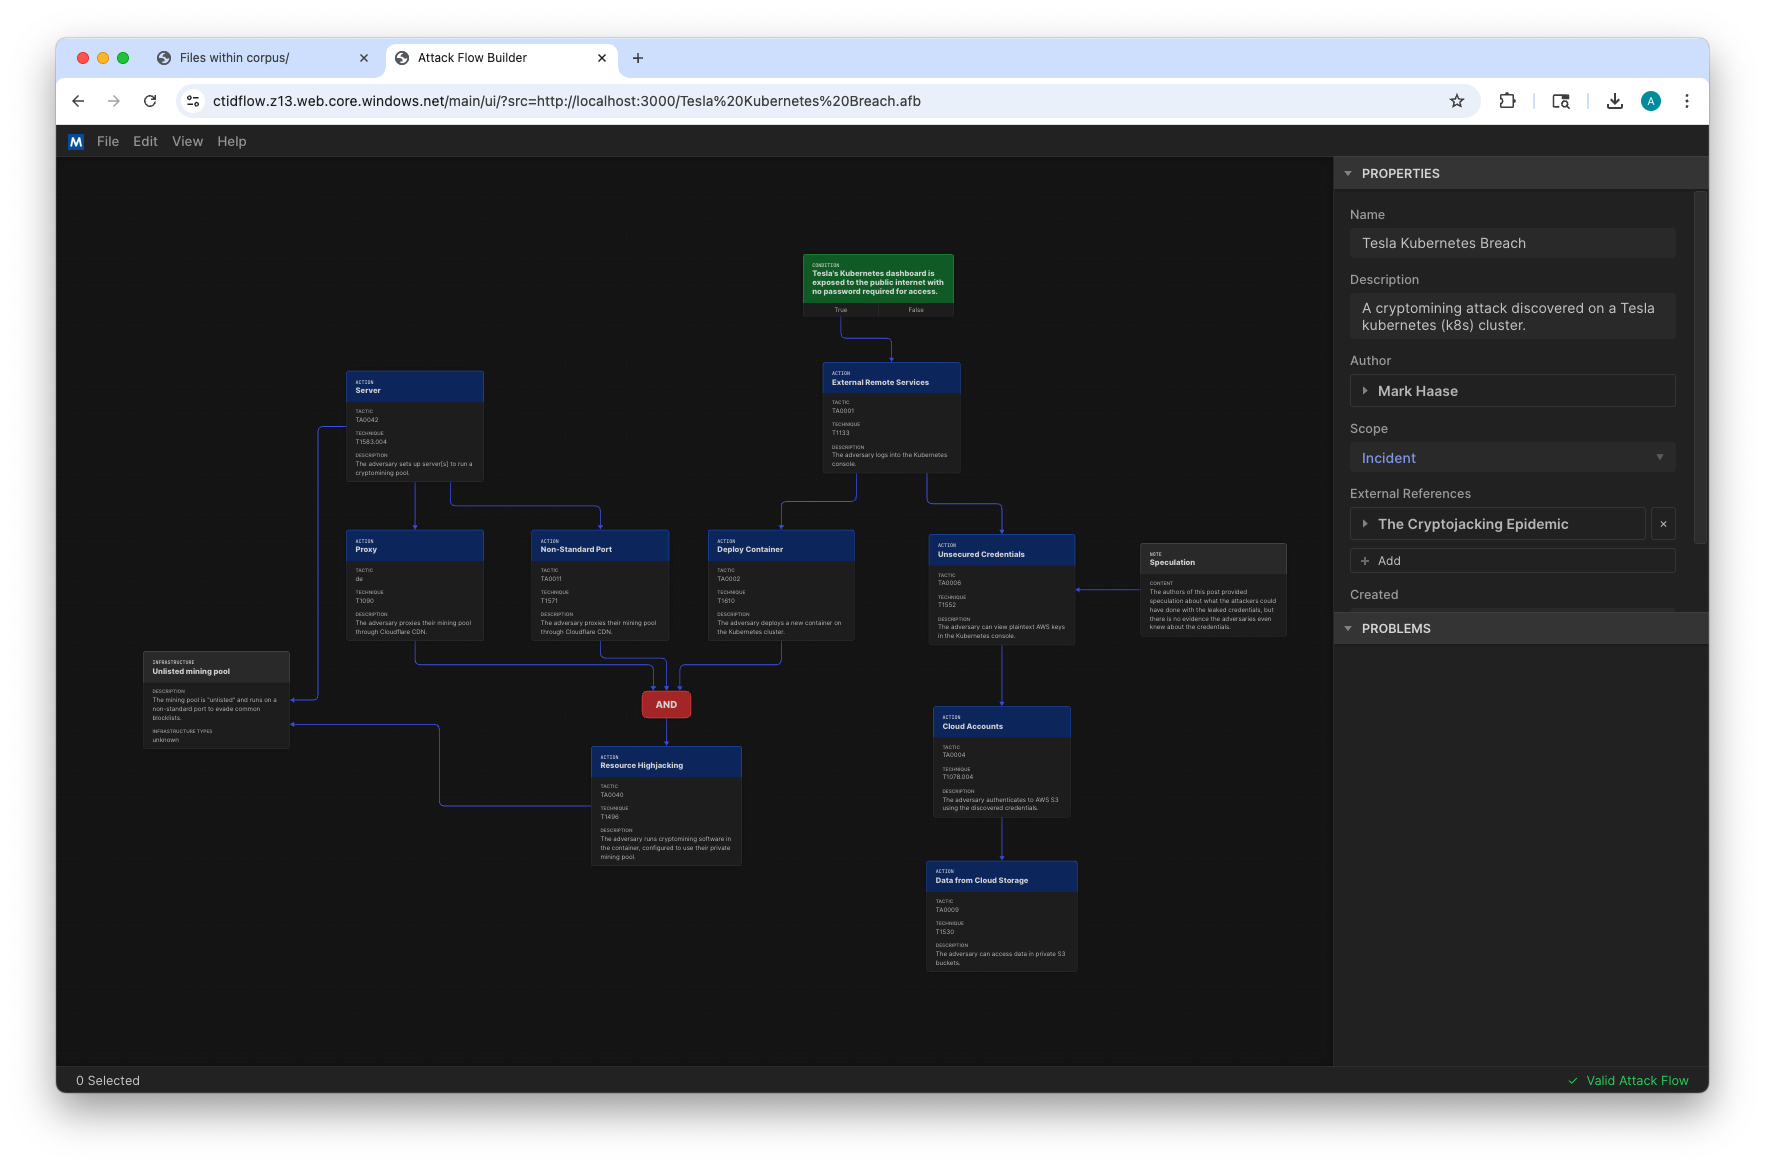Open the Edit menu

[145, 142]
